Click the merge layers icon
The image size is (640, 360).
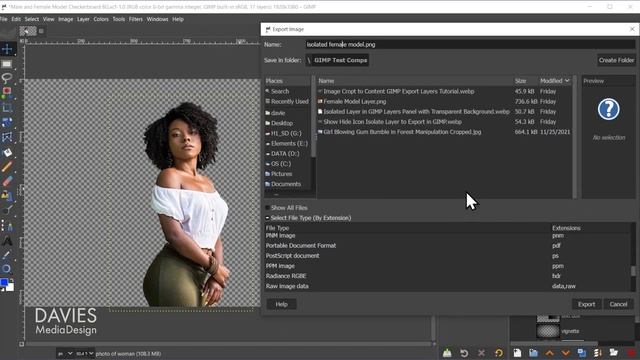click(x=598, y=353)
